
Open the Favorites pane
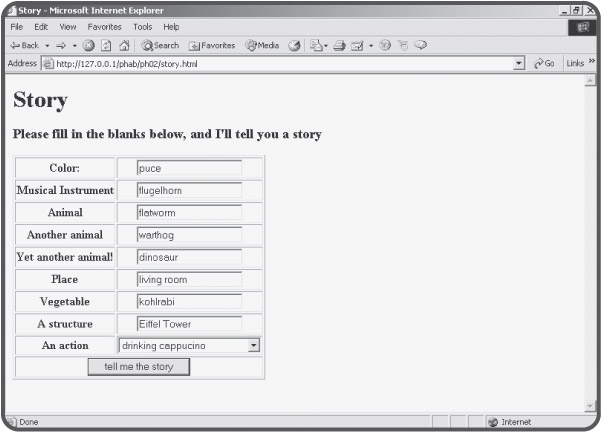[x=211, y=45]
